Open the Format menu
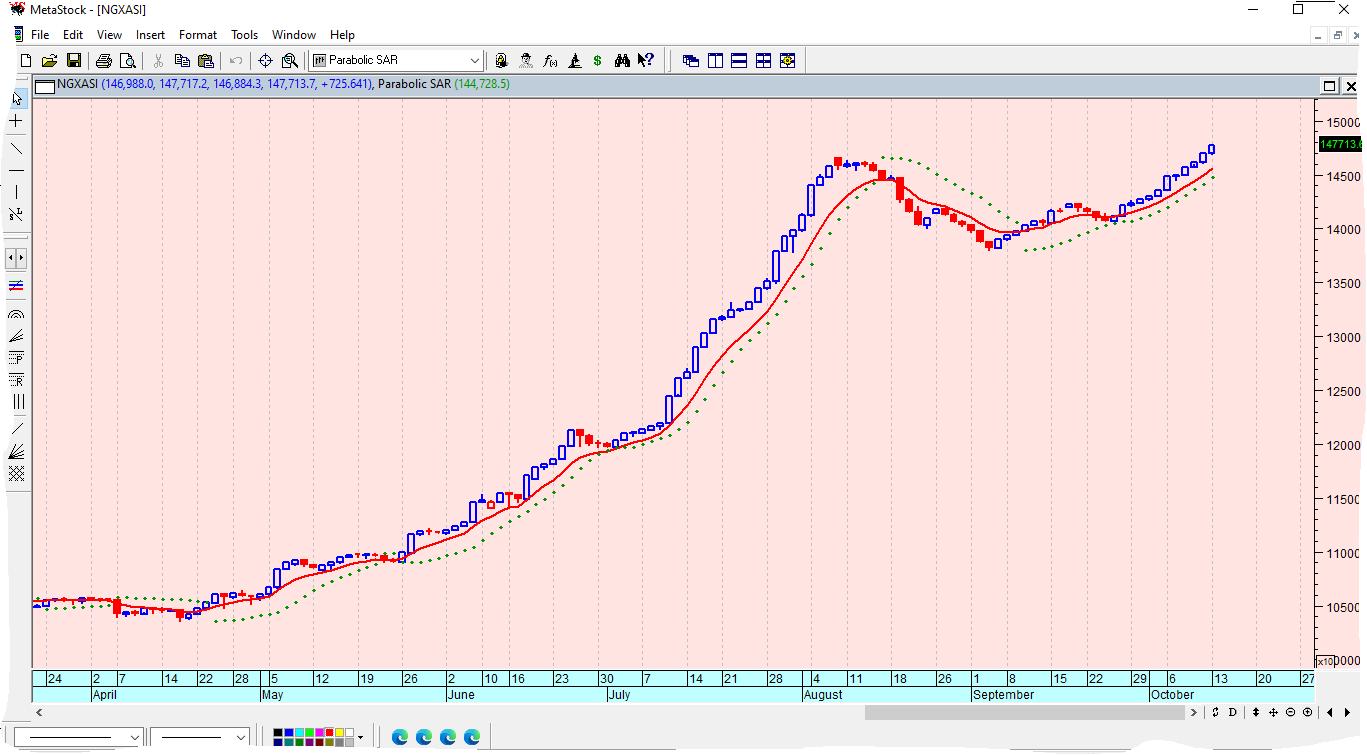The height and width of the screenshot is (755, 1367). [197, 35]
